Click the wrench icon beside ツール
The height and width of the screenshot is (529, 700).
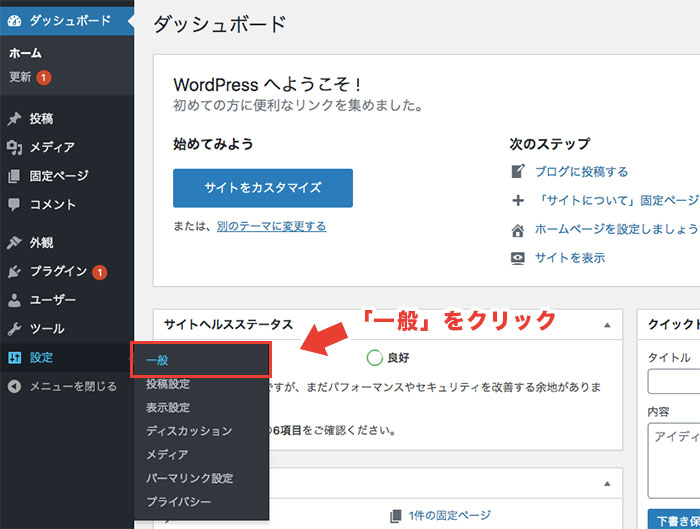pos(14,329)
